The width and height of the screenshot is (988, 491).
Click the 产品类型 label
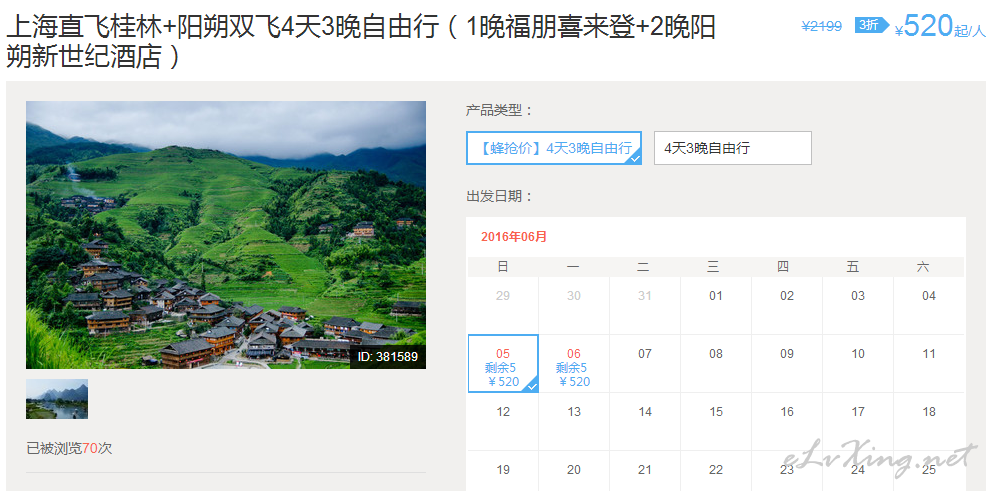tap(500, 110)
